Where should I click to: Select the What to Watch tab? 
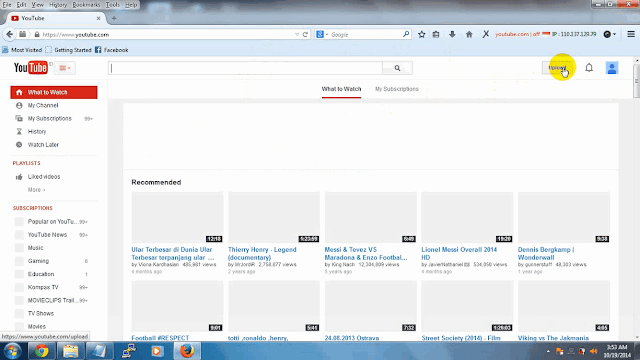341,89
